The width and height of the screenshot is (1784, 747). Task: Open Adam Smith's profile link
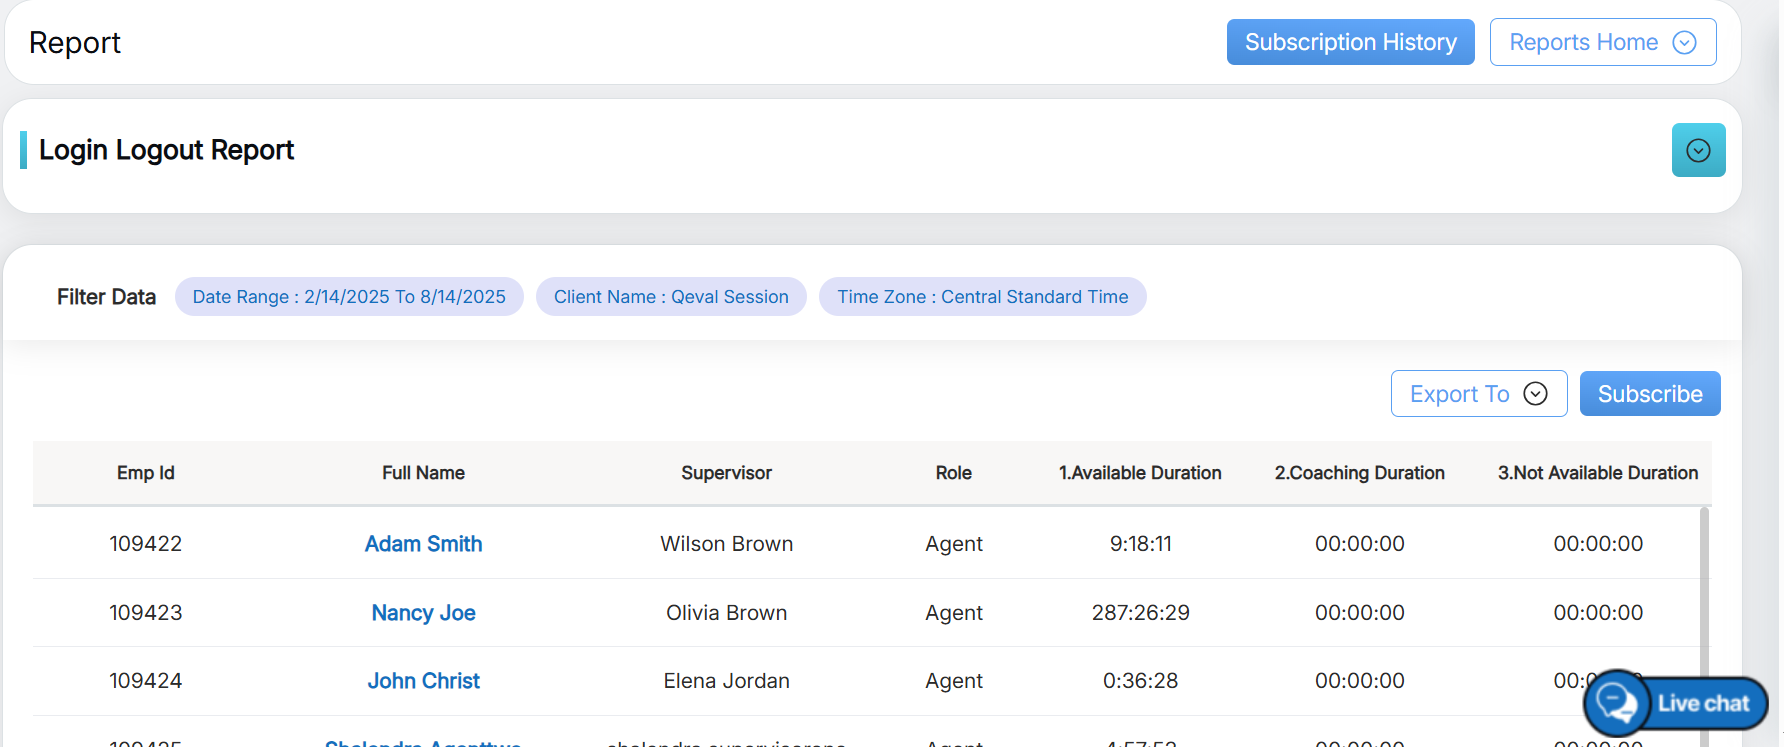click(423, 544)
